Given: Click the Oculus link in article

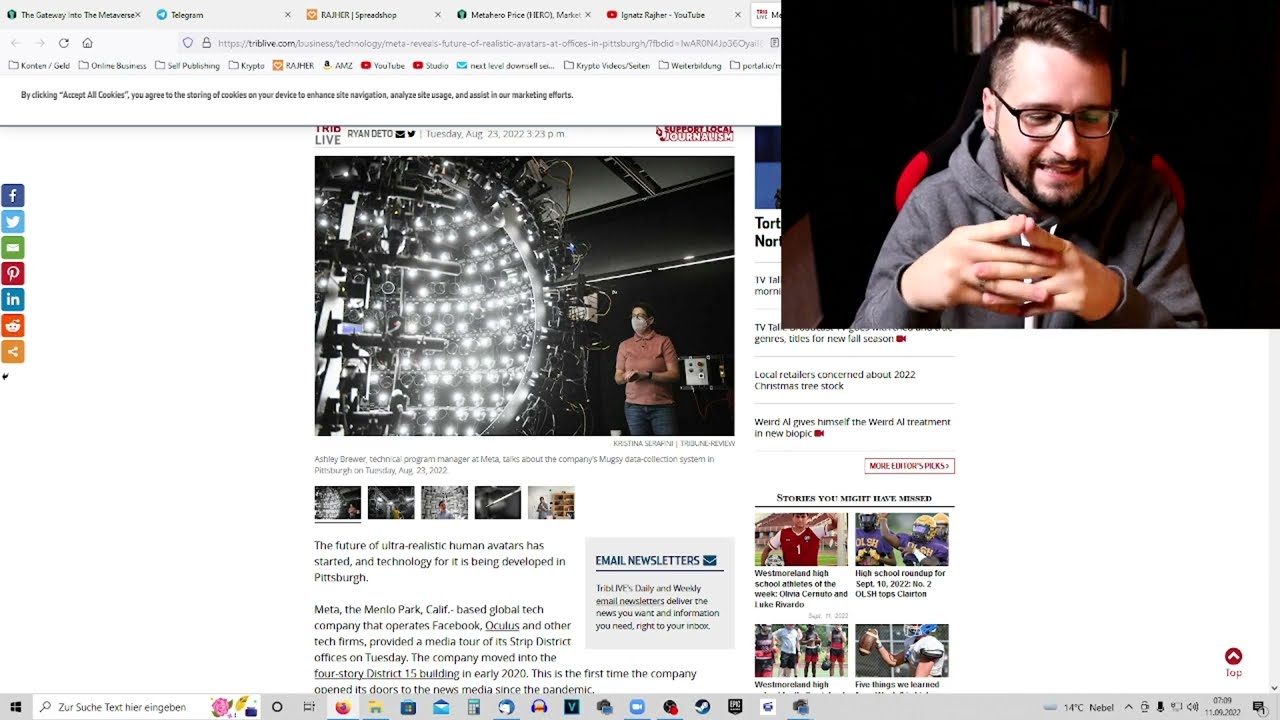Looking at the screenshot, I should pyautogui.click(x=502, y=626).
